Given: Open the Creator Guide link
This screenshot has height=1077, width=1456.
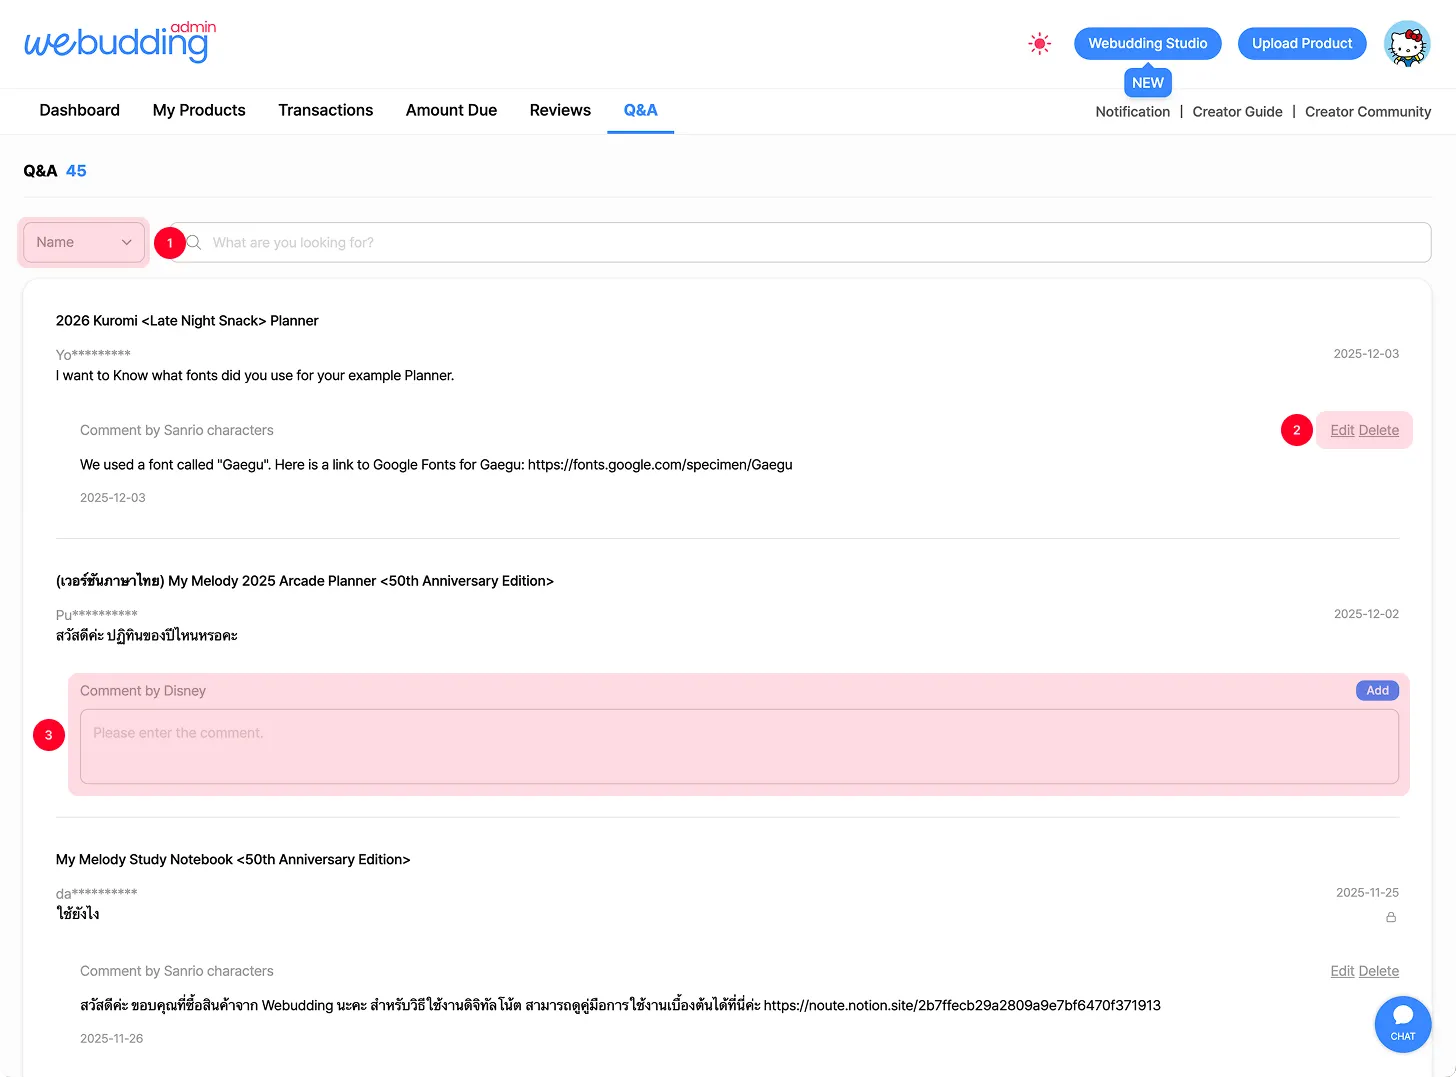Looking at the screenshot, I should (1238, 112).
